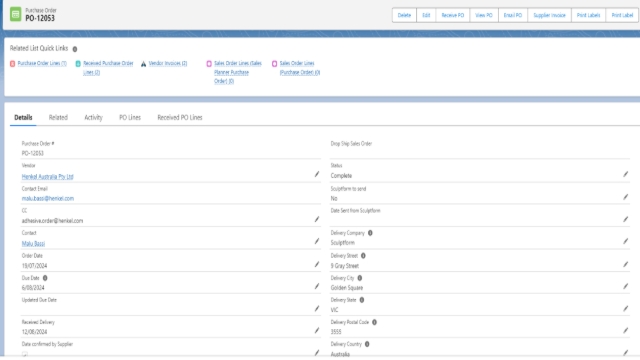Screen dimensions: 640x360
Task: Show Delivery State help info icon
Action: [362, 300]
